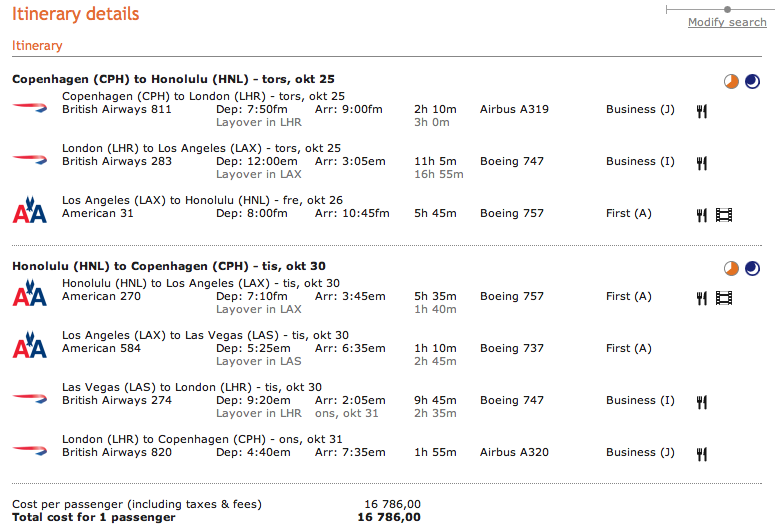Image resolution: width=775 pixels, height=530 pixels.
Task: Click meal icon for British Airways 274
Action: [x=702, y=402]
